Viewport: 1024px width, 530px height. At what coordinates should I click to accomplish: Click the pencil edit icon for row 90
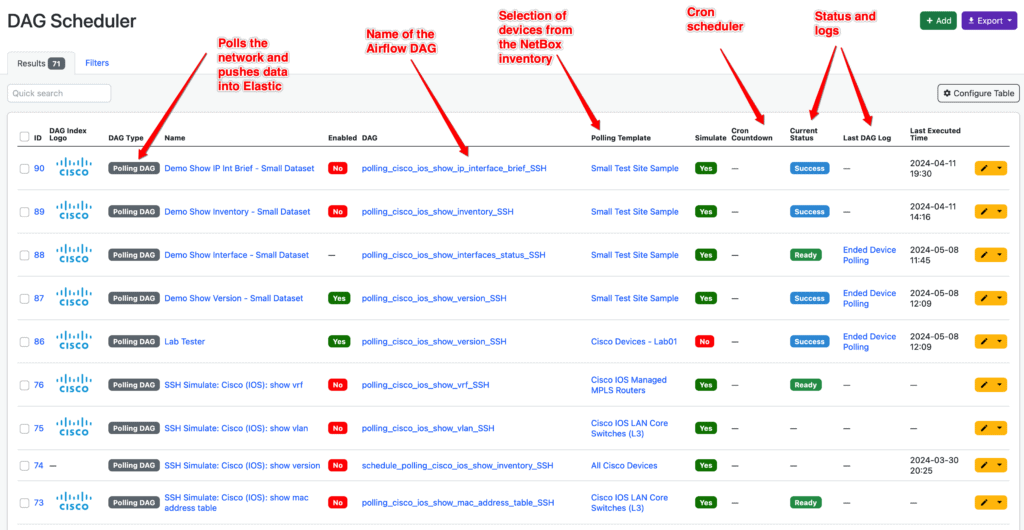(985, 168)
